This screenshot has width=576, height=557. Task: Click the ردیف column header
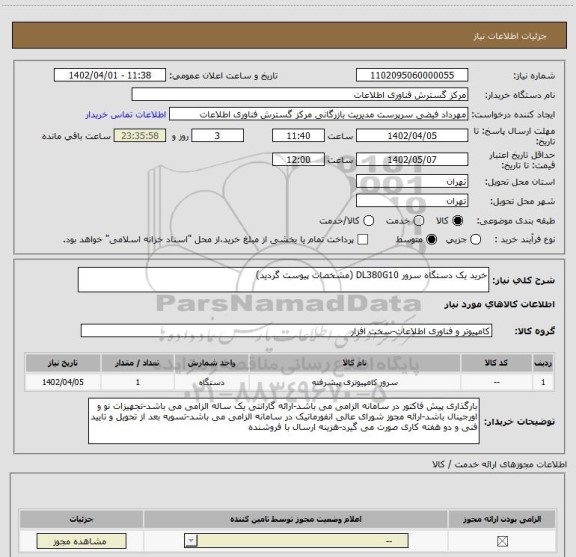coord(543,363)
